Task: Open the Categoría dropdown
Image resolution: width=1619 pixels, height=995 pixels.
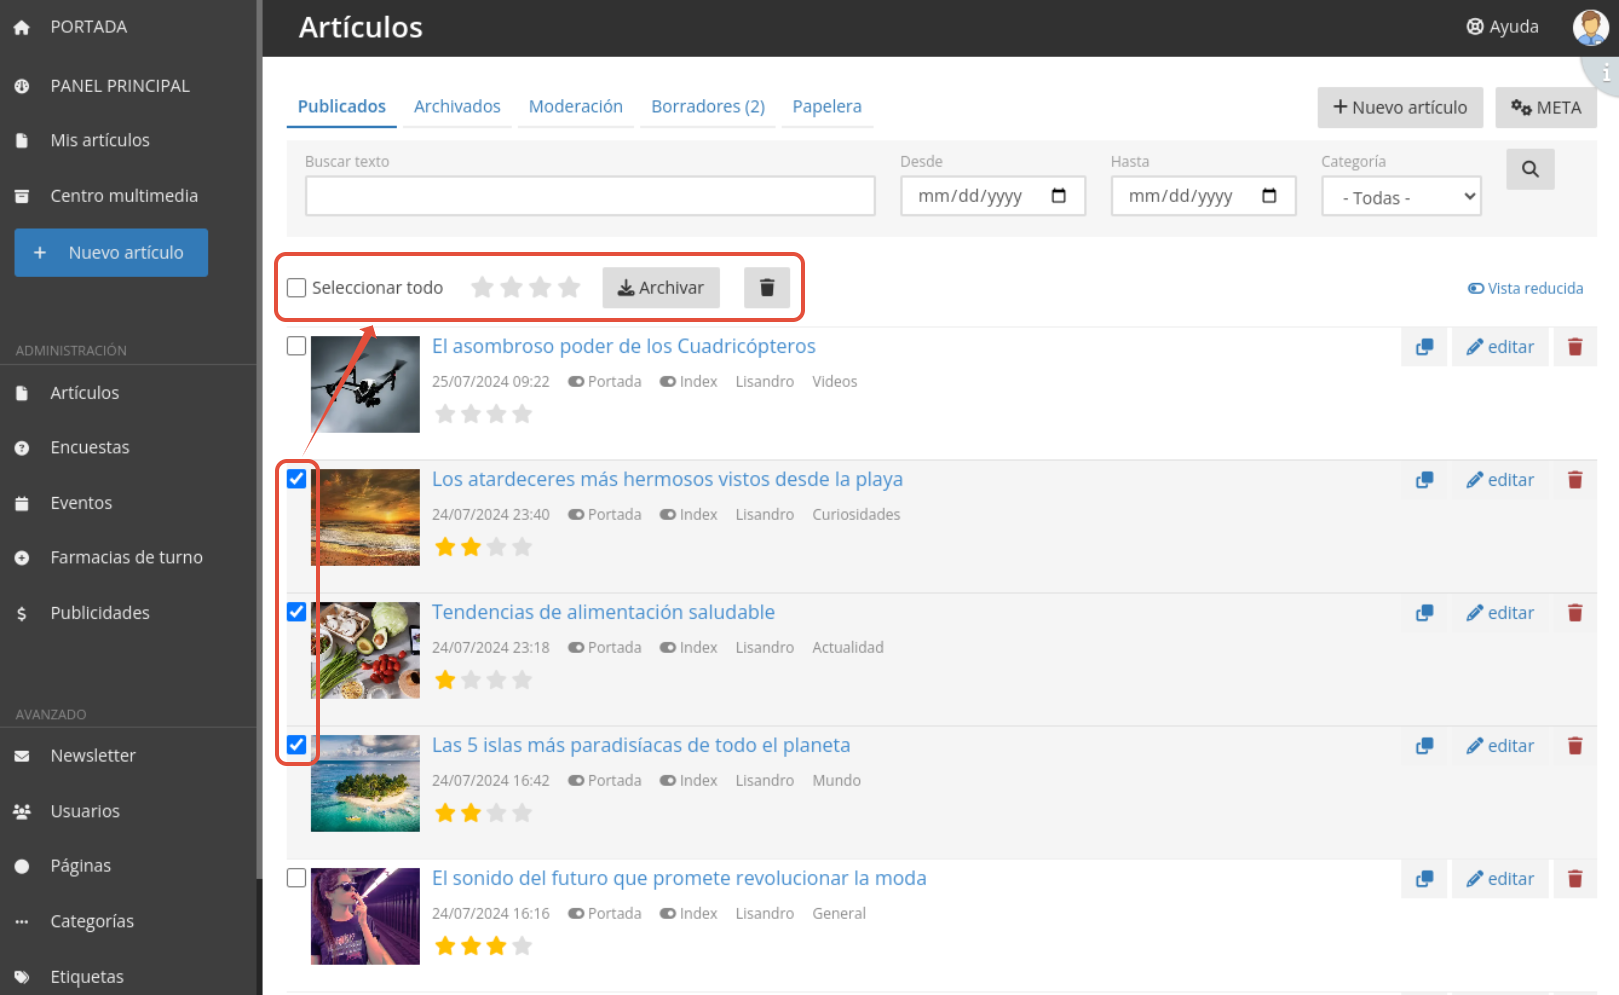Action: point(1401,197)
